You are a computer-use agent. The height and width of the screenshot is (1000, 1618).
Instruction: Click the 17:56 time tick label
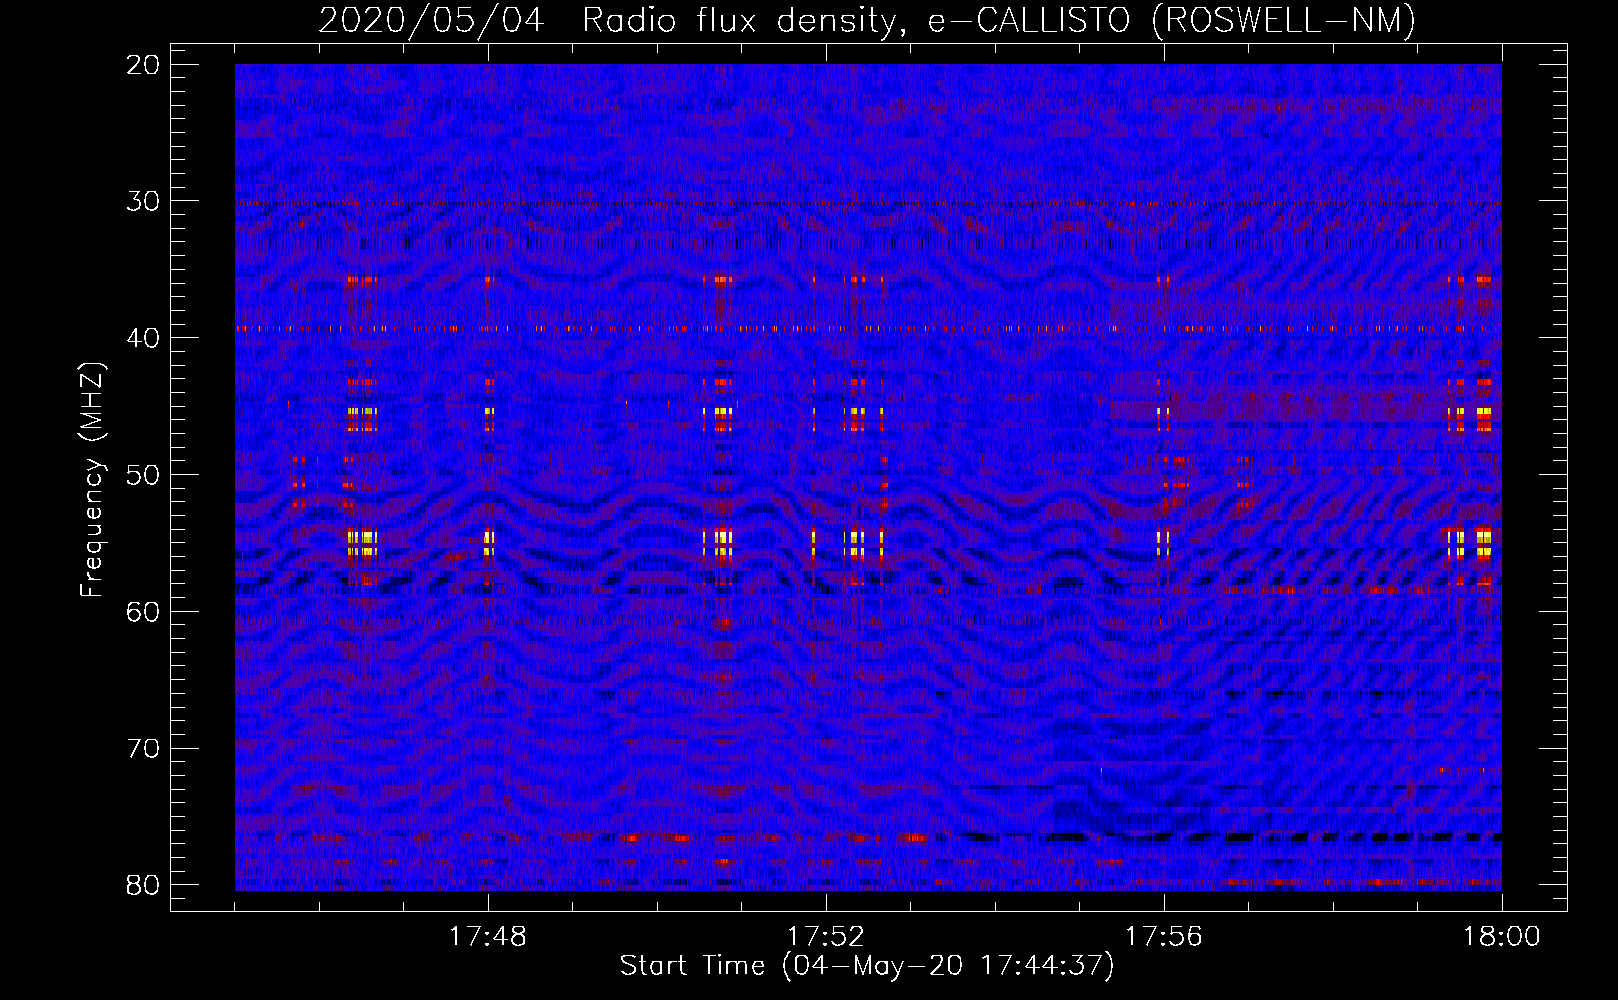click(1164, 937)
